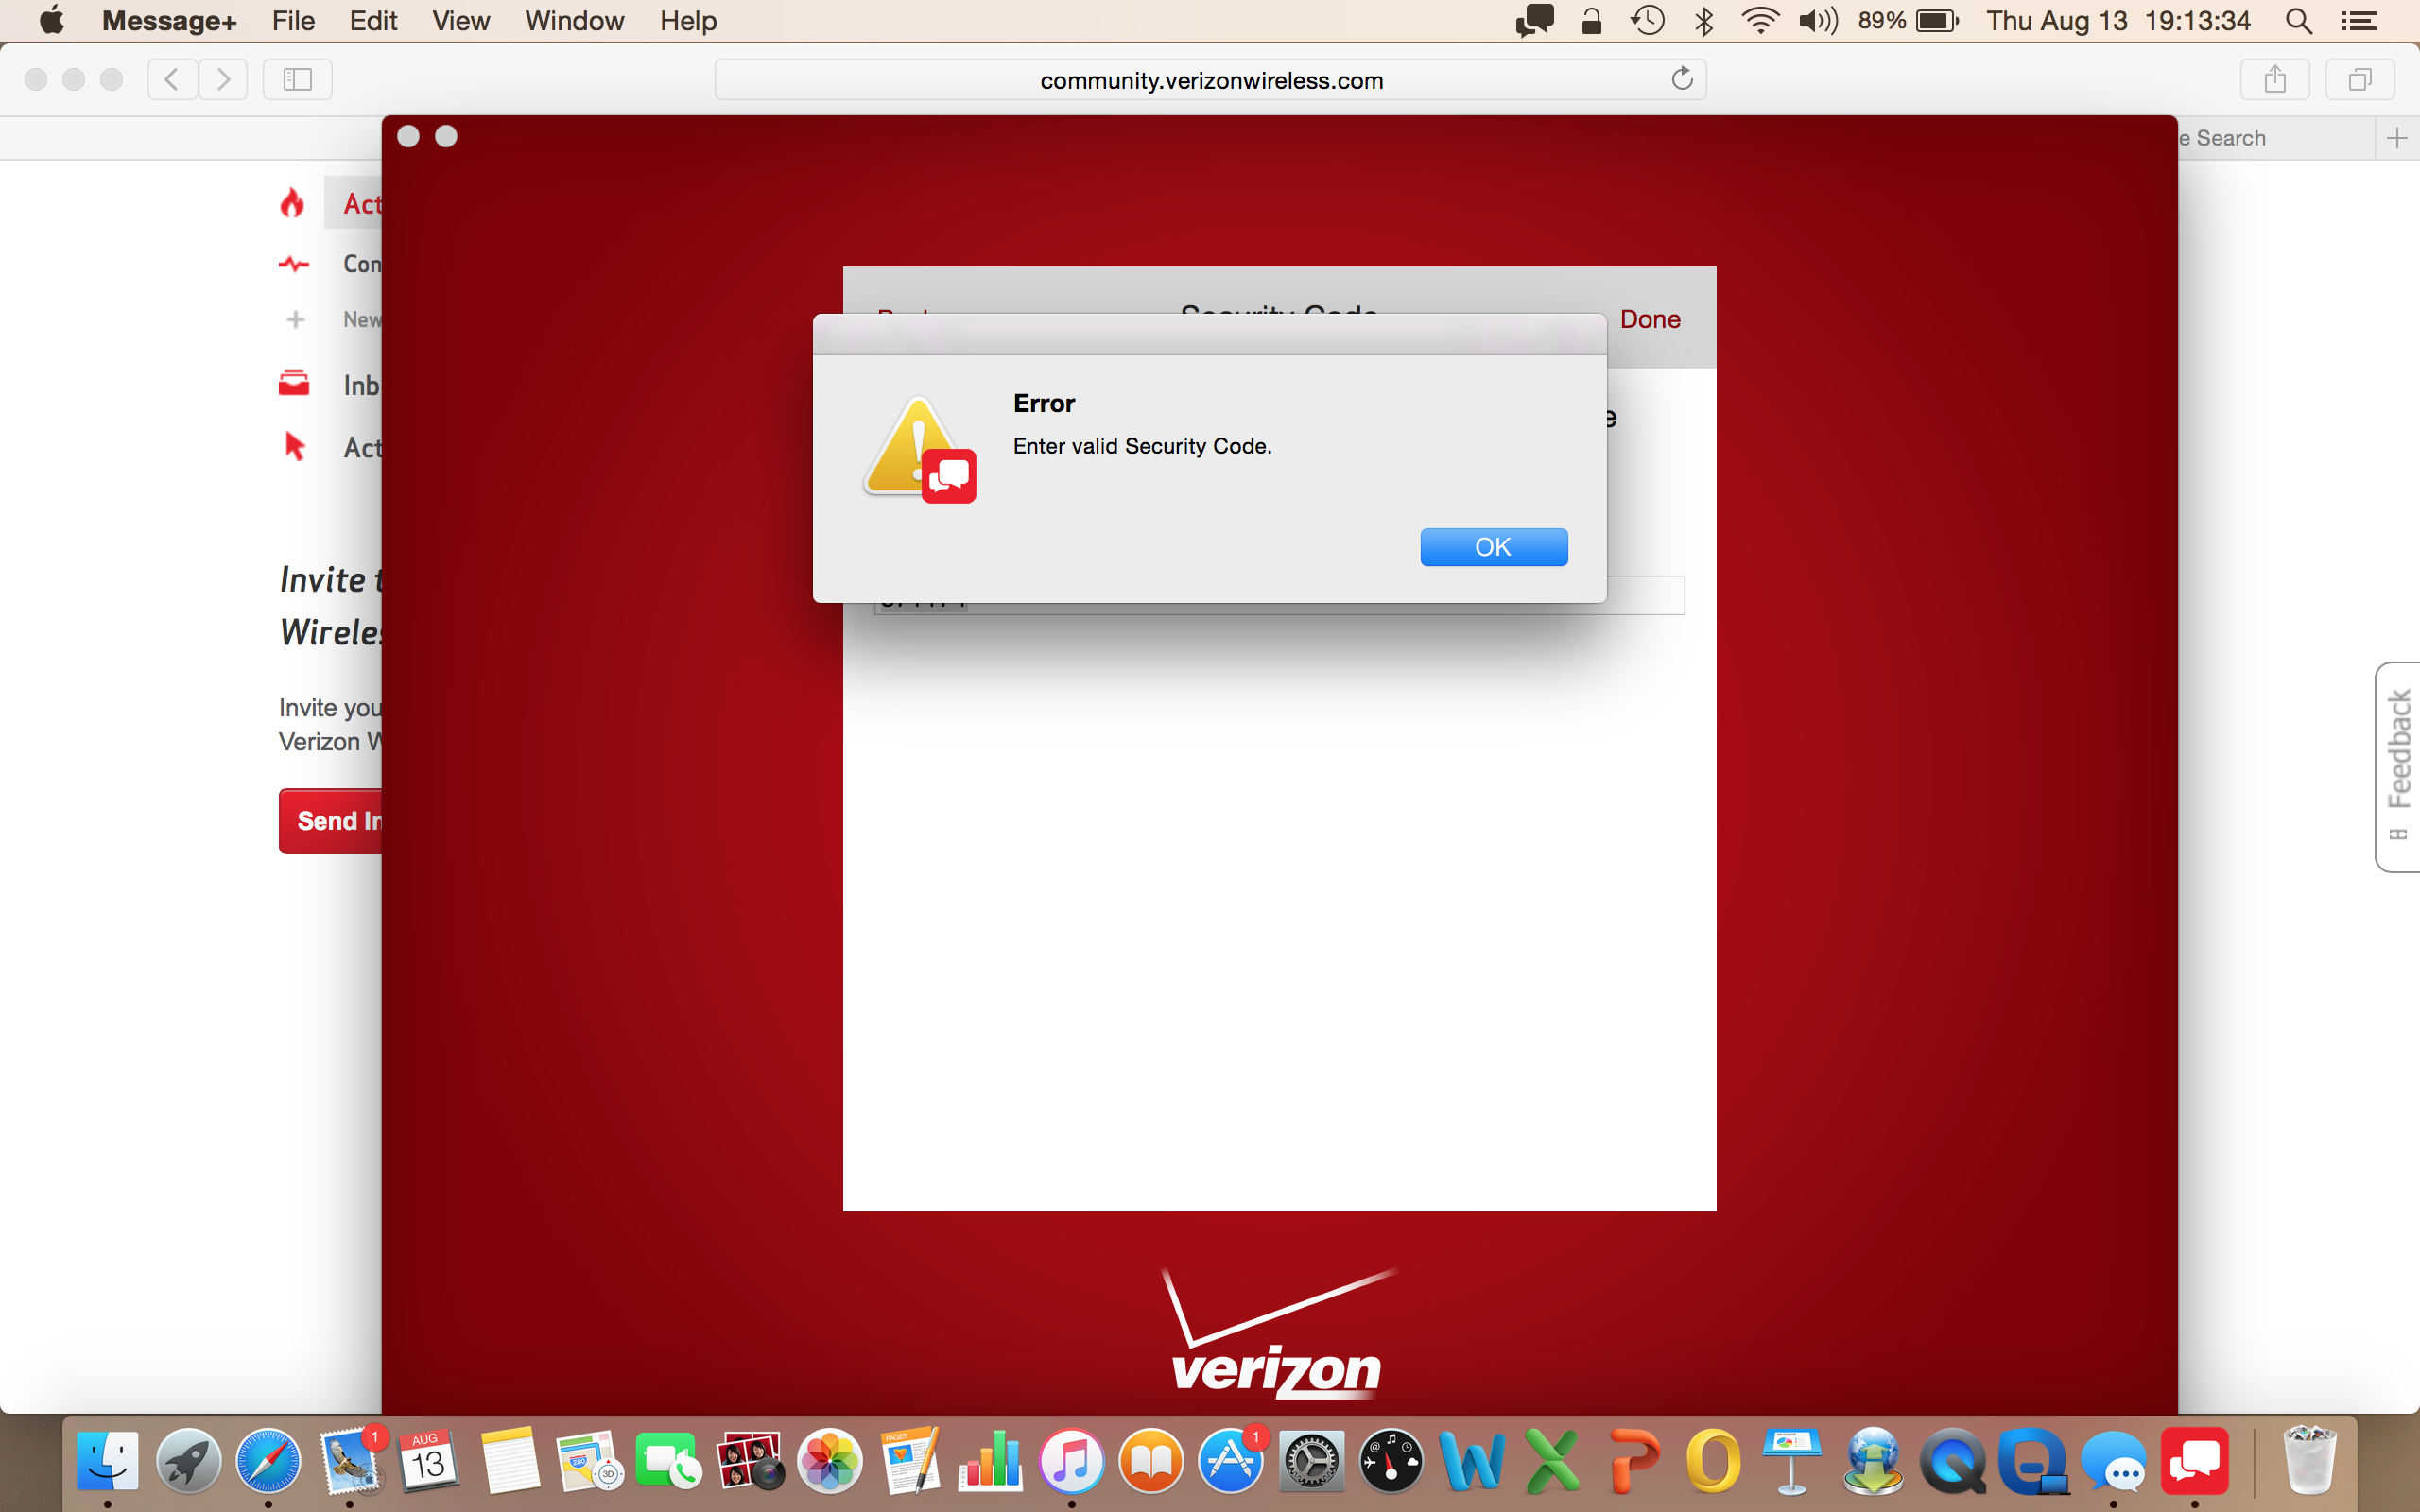Screen dimensions: 2420x1512
Task: Click Safari forward arrow button
Action: tap(223, 79)
